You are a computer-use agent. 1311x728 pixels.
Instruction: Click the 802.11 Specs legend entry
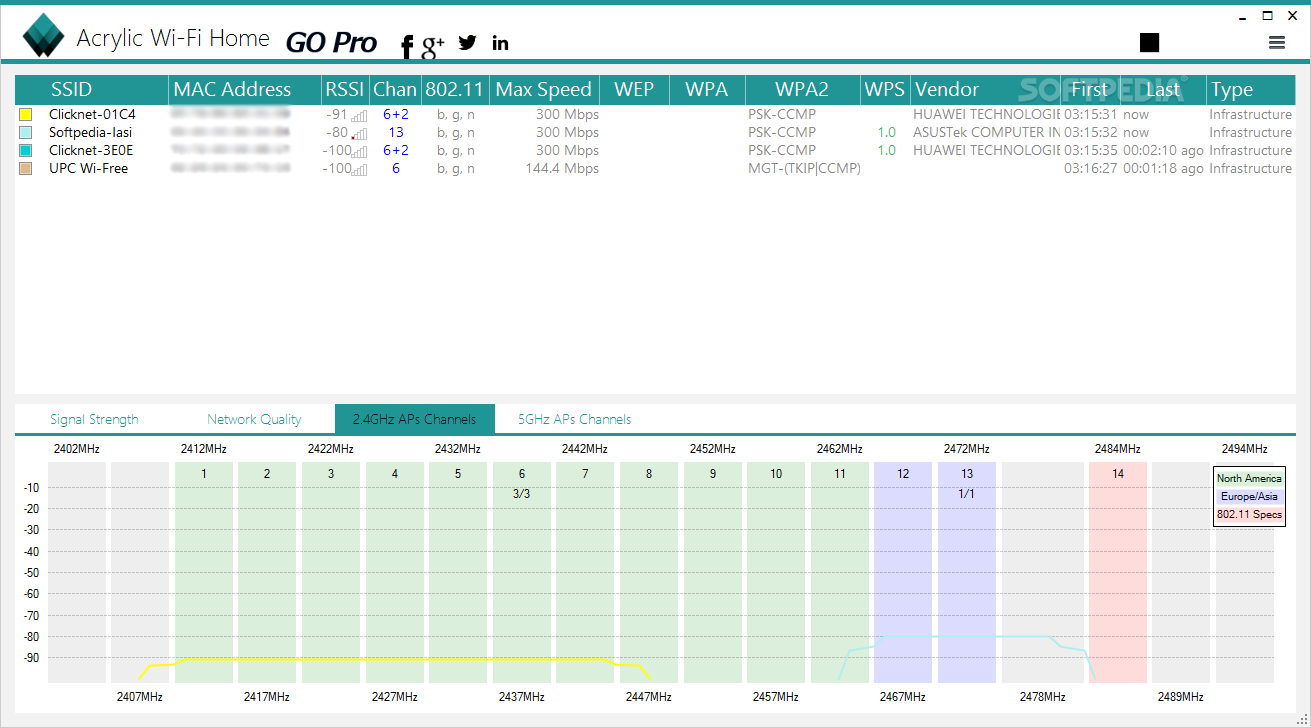(x=1249, y=515)
